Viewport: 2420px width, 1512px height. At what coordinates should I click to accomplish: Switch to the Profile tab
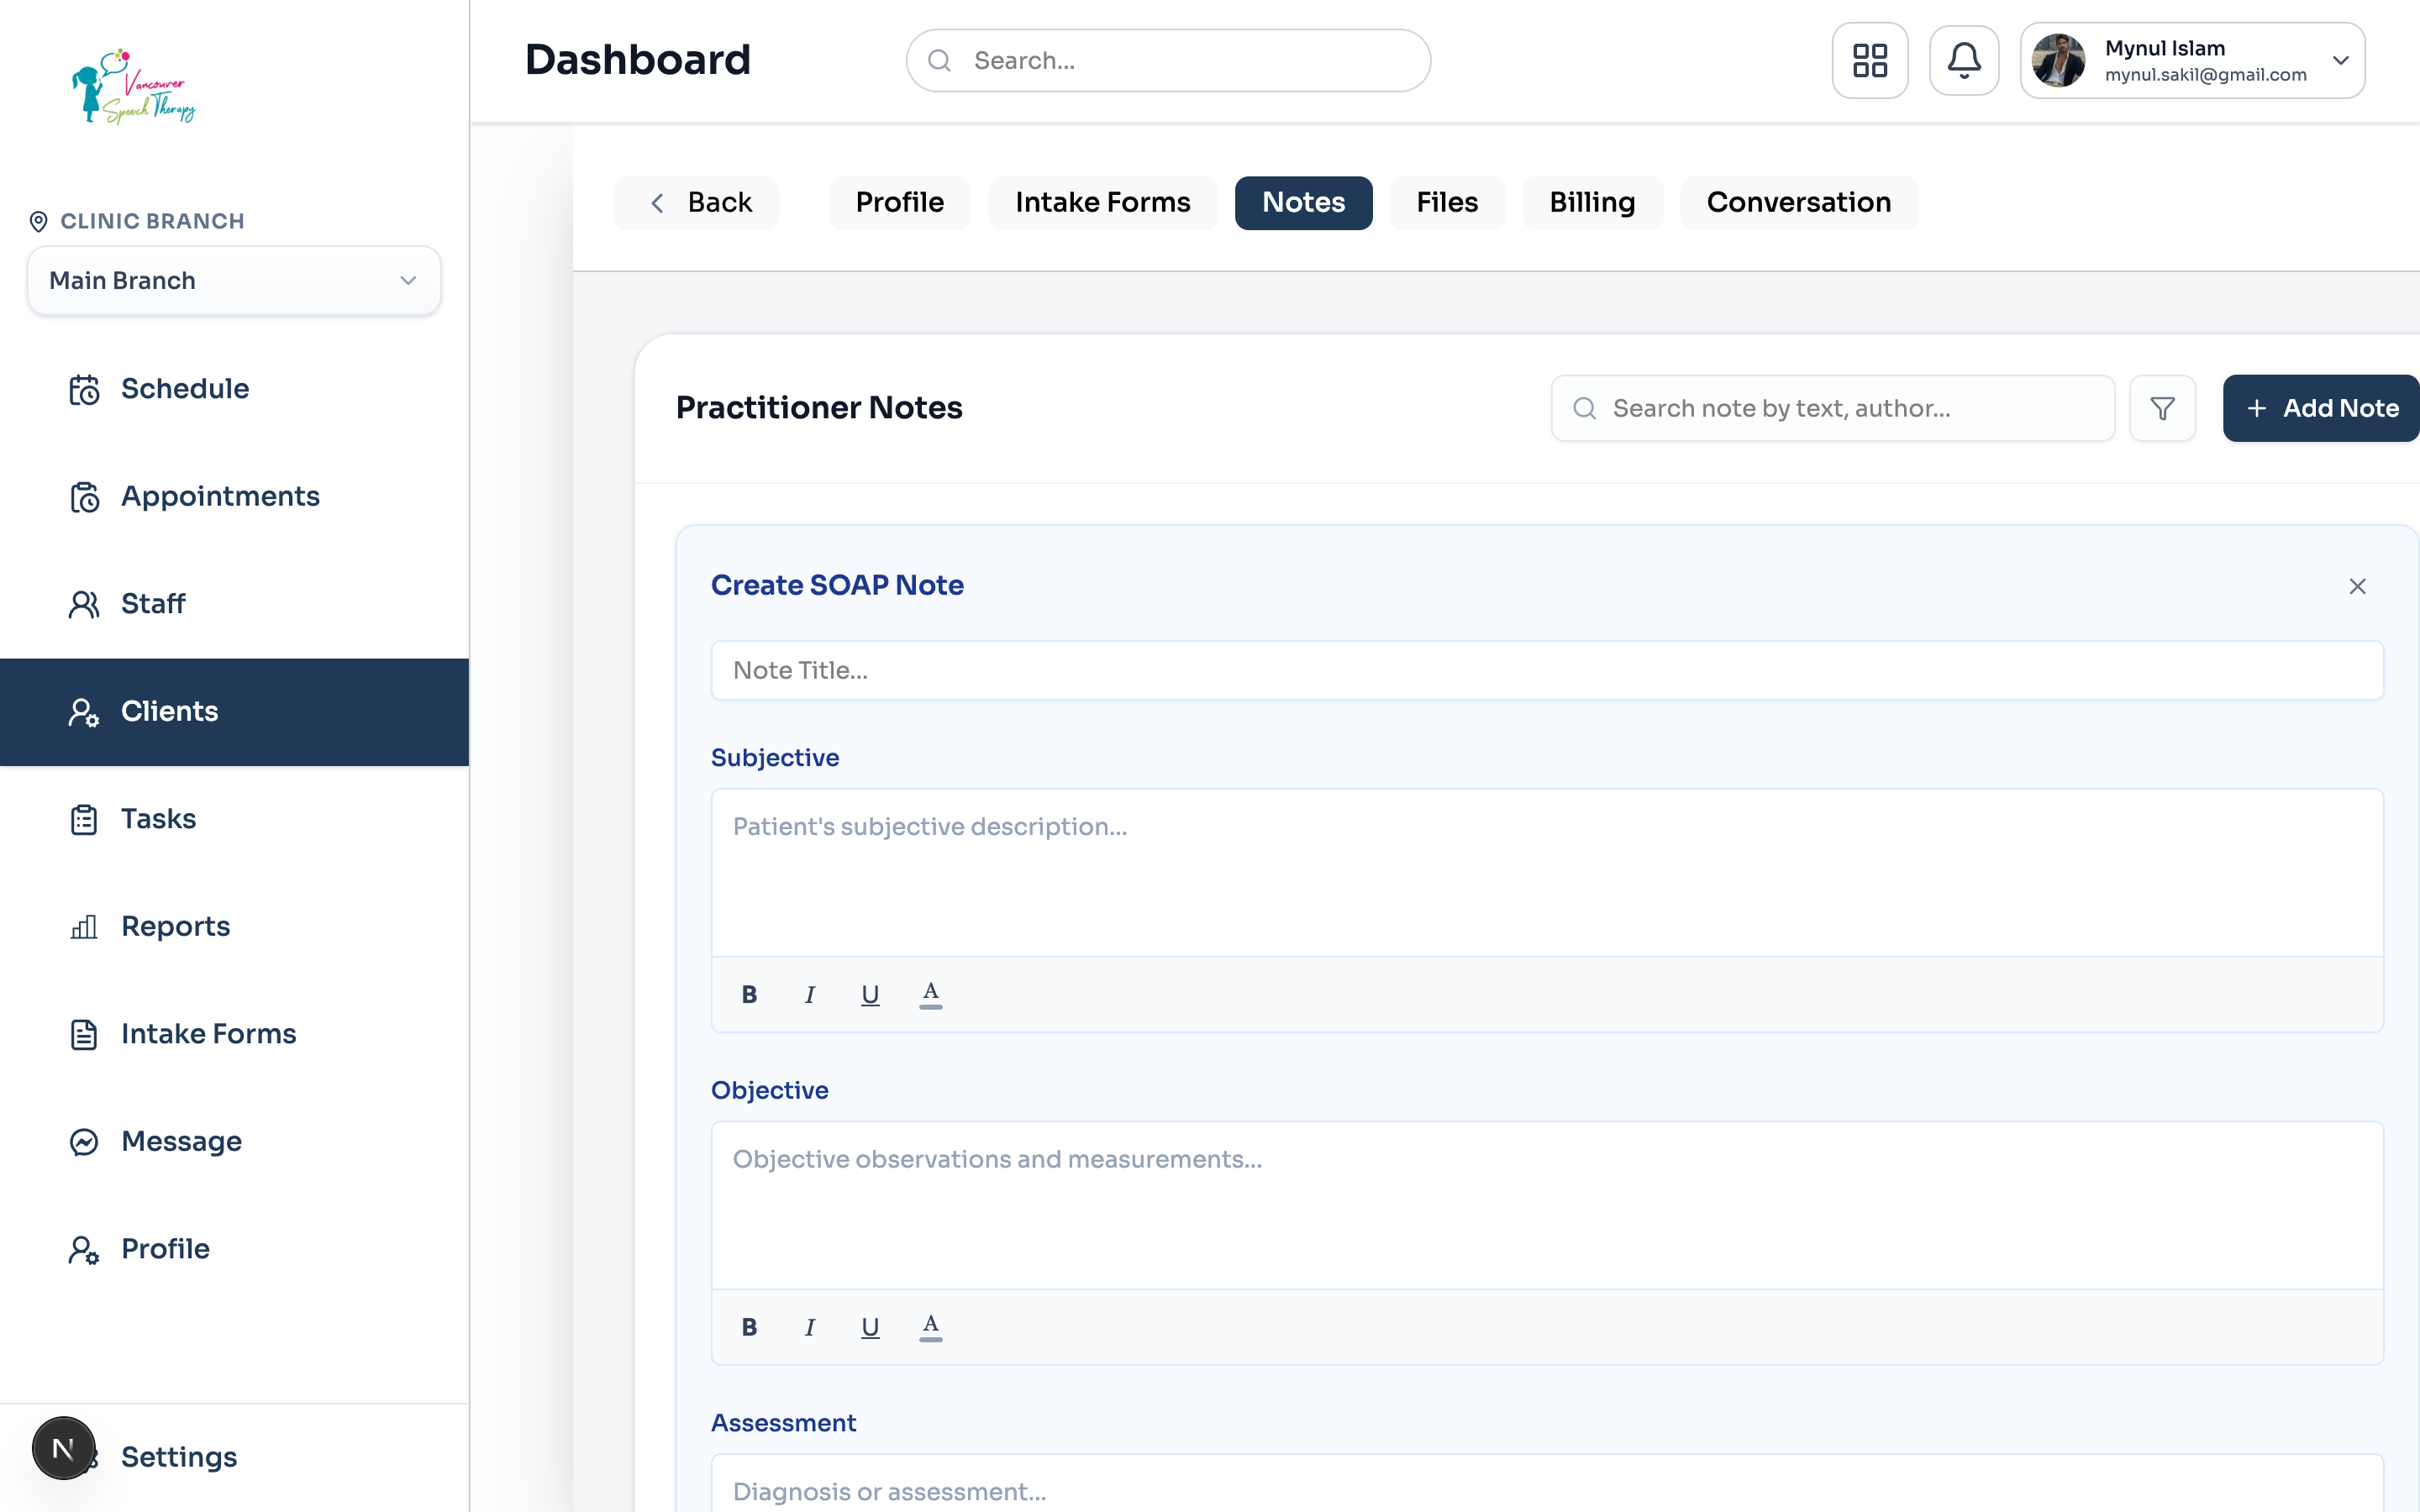(x=899, y=203)
